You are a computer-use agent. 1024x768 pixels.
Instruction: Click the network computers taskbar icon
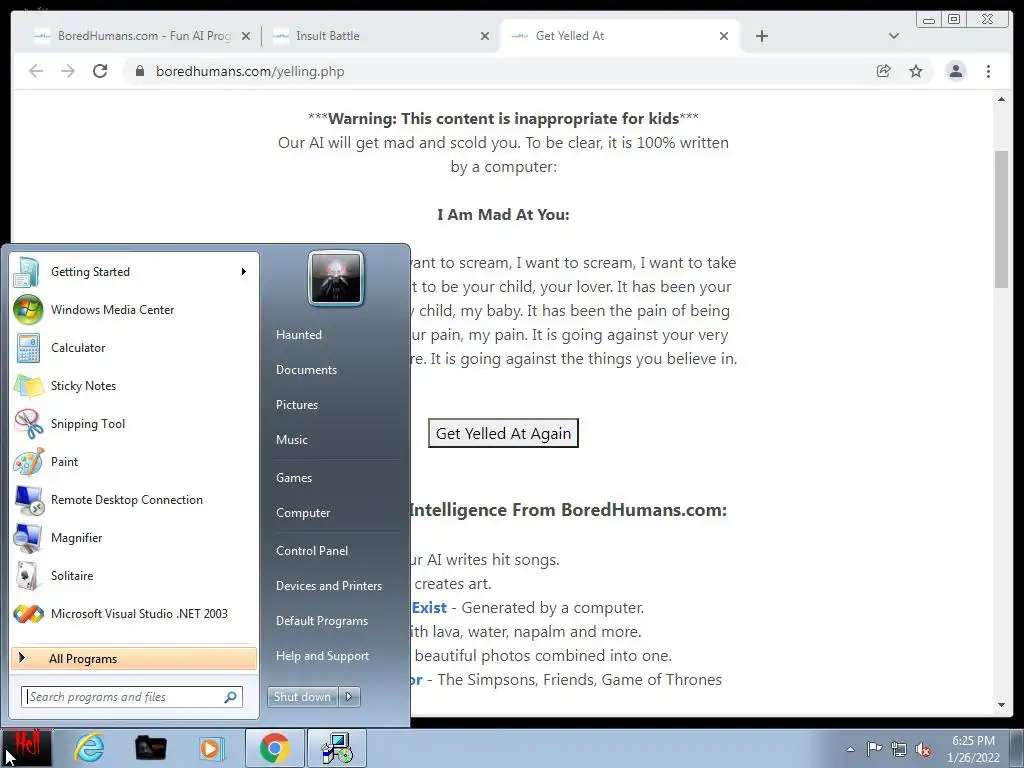pyautogui.click(x=337, y=748)
